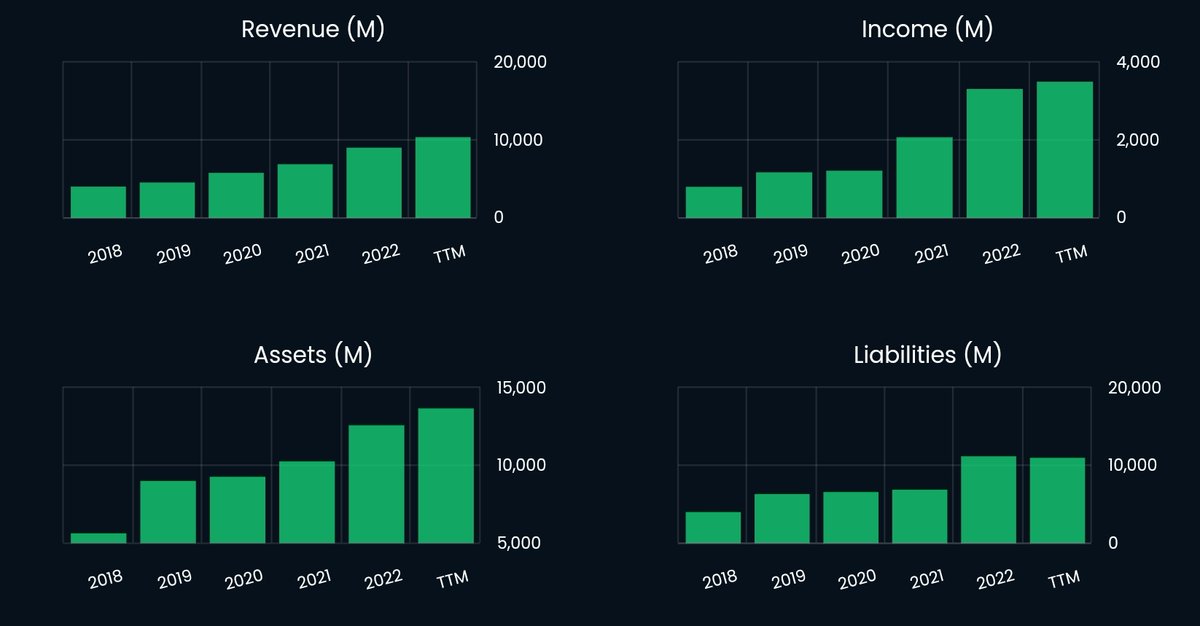Click the 2018 x-axis label under Liabilities
Screen dimensions: 1200x626
721,580
